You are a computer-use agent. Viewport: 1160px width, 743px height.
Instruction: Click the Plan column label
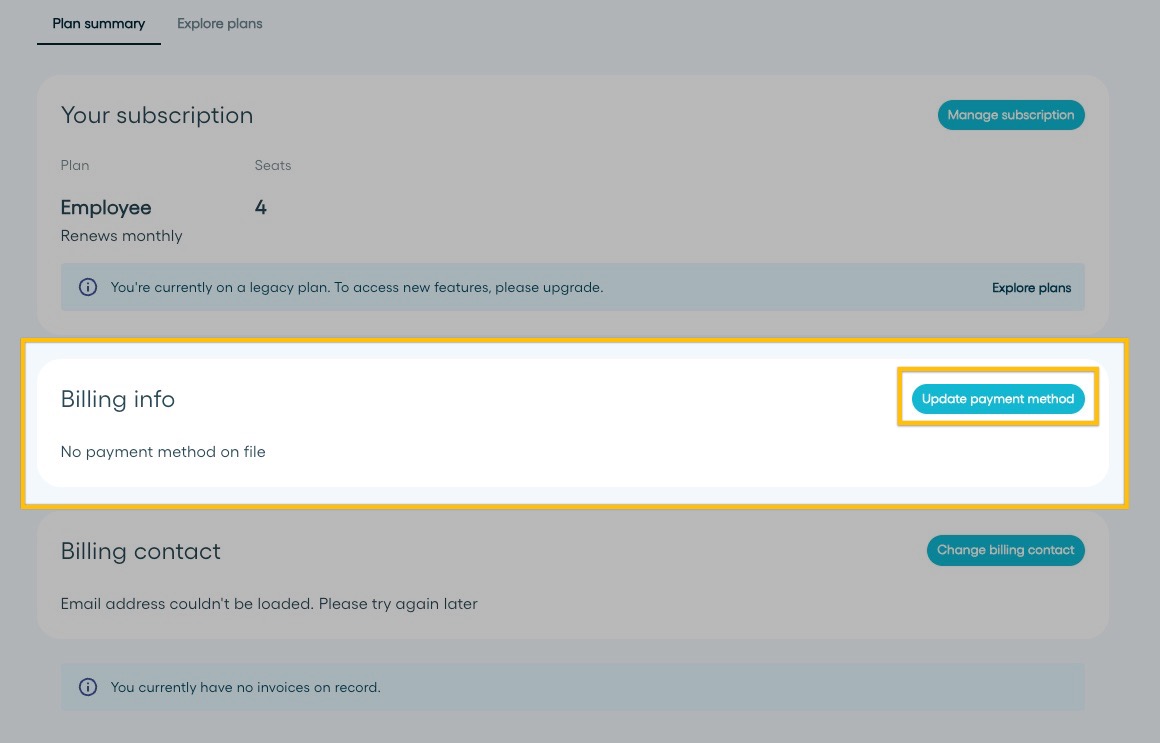coord(75,165)
